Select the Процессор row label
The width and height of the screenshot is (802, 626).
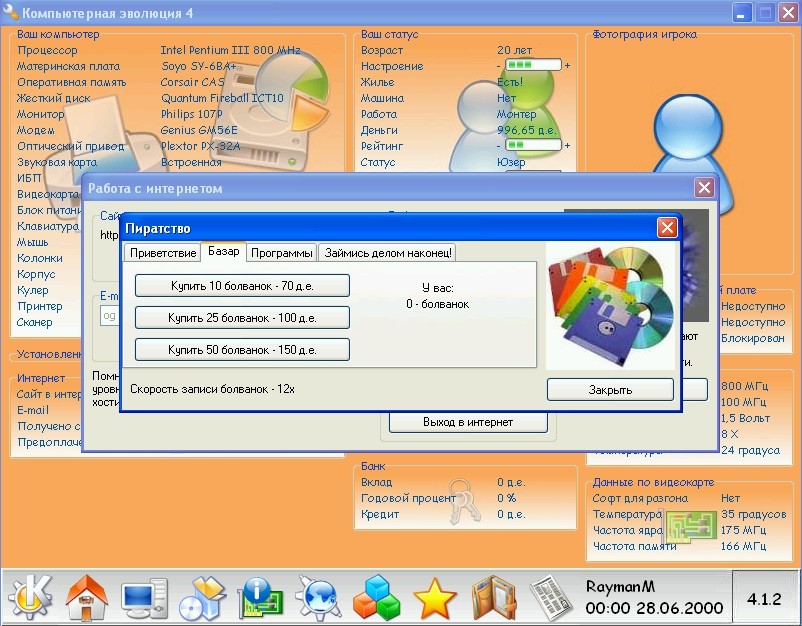point(48,50)
